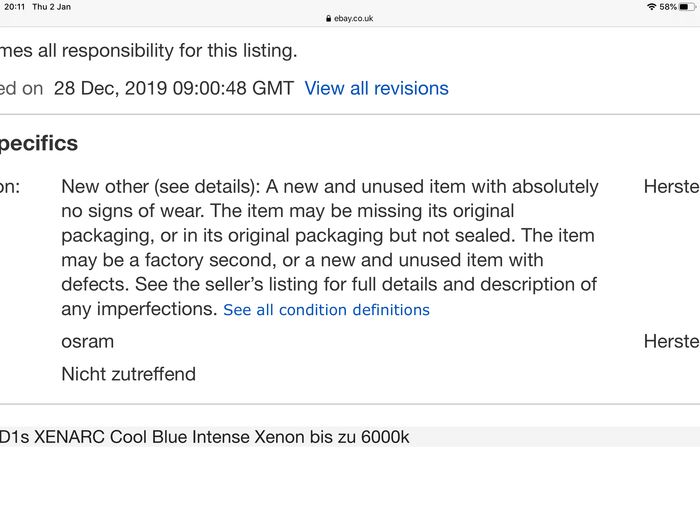Click the osram brand value
The width and height of the screenshot is (700, 525).
point(88,342)
